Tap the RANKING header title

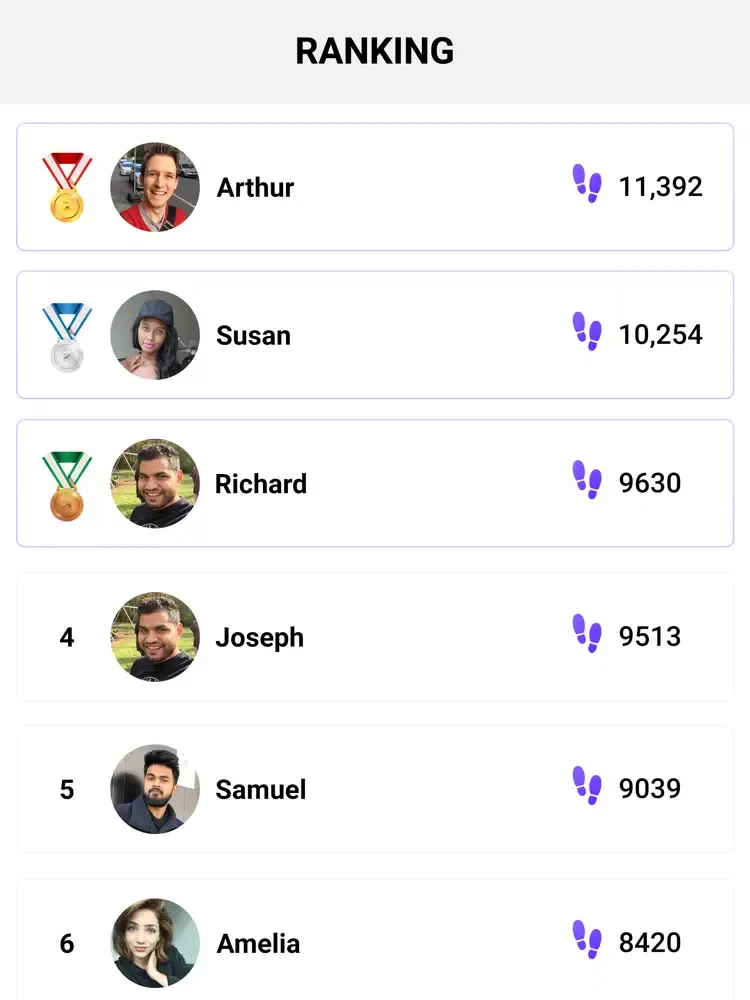point(375,51)
